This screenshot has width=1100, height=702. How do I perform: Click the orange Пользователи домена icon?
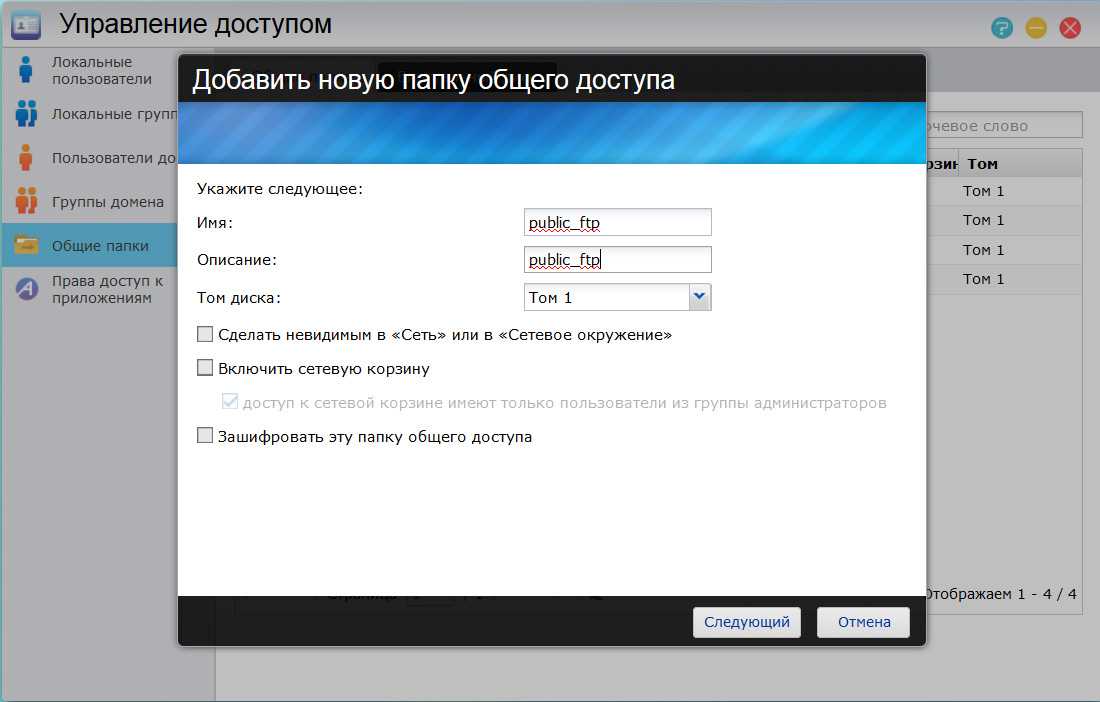pyautogui.click(x=26, y=158)
